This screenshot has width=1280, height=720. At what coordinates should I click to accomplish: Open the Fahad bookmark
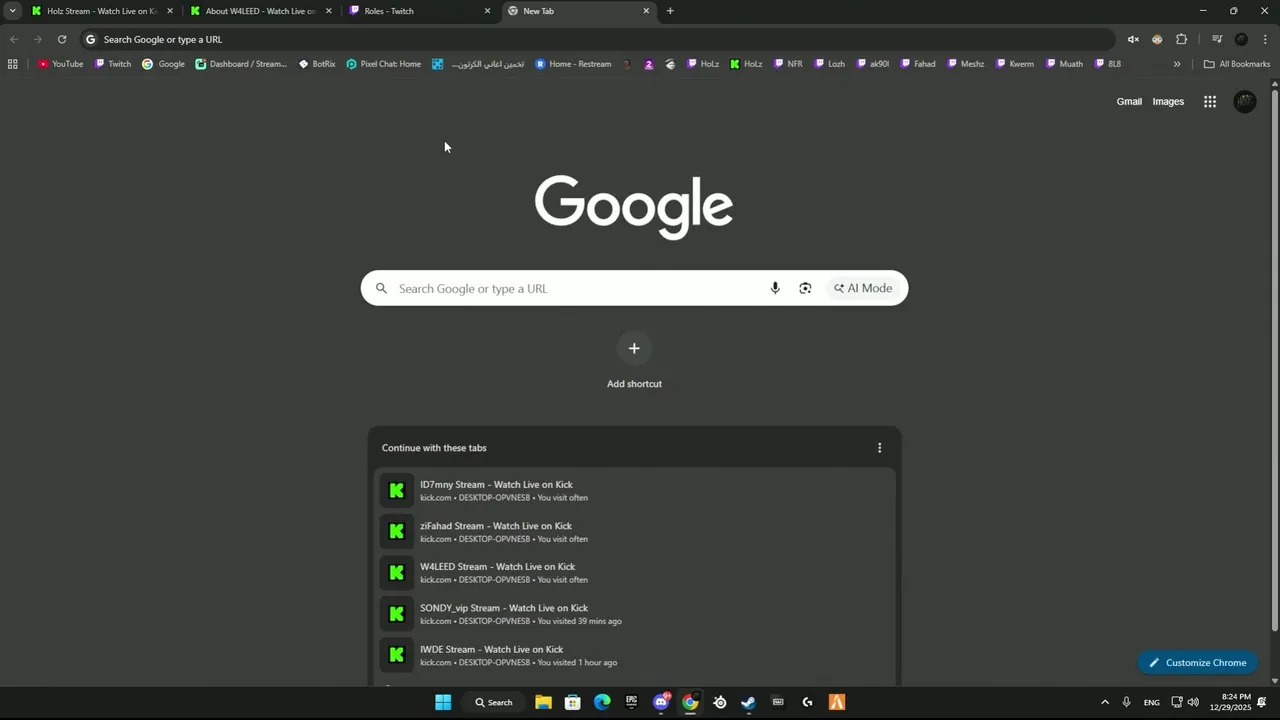click(x=917, y=64)
